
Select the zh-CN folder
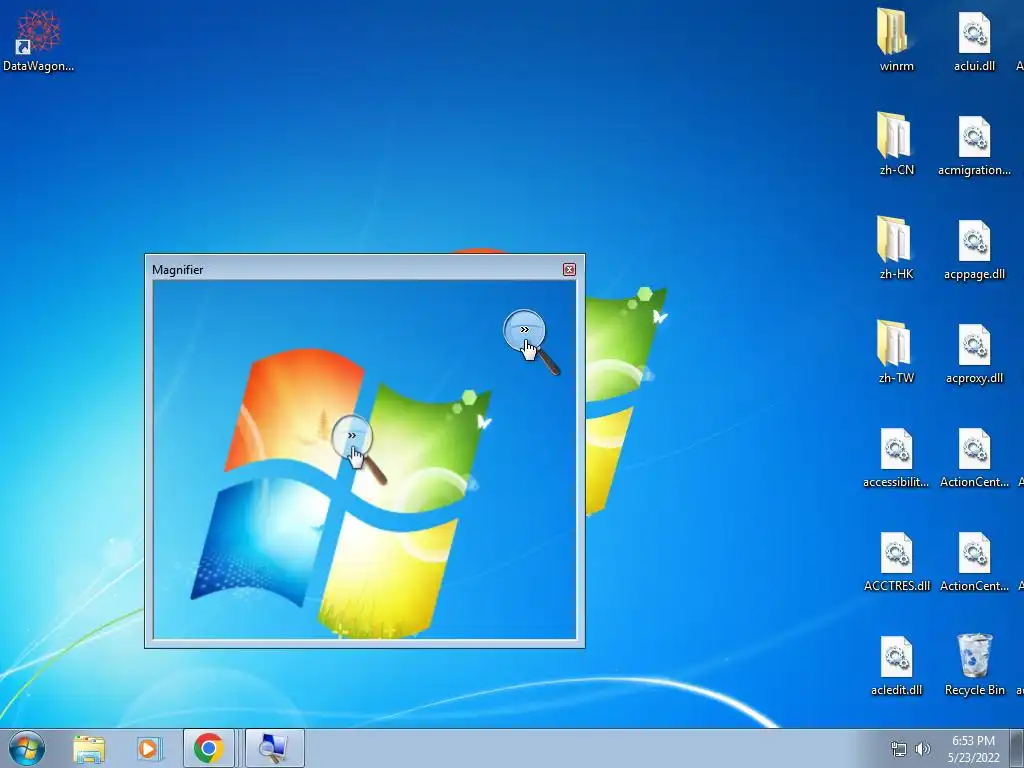896,144
